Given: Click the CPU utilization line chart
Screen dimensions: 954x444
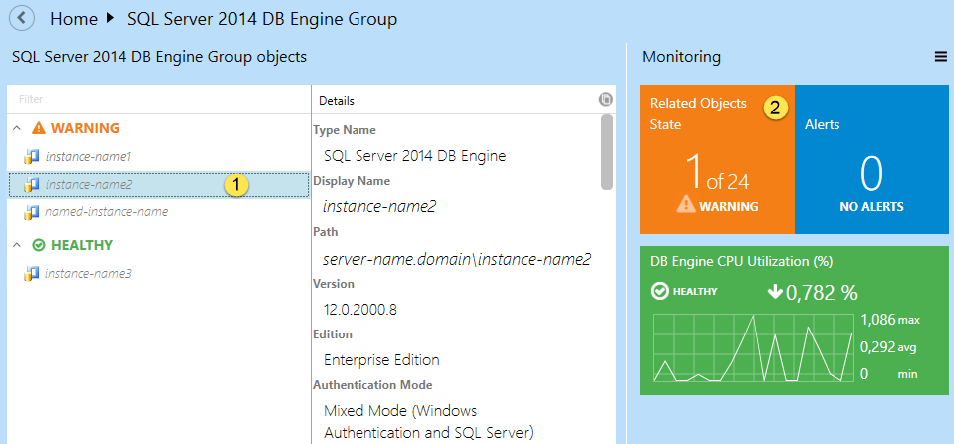Looking at the screenshot, I should coord(753,348).
